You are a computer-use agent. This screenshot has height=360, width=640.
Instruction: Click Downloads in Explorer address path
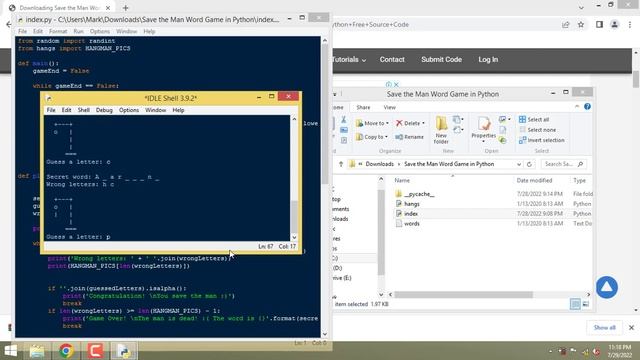click(380, 164)
